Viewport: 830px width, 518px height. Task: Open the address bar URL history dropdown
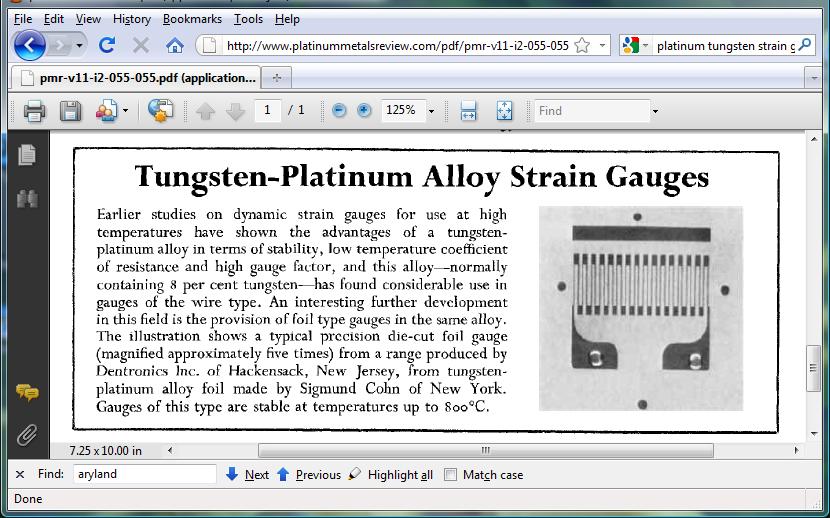point(602,46)
